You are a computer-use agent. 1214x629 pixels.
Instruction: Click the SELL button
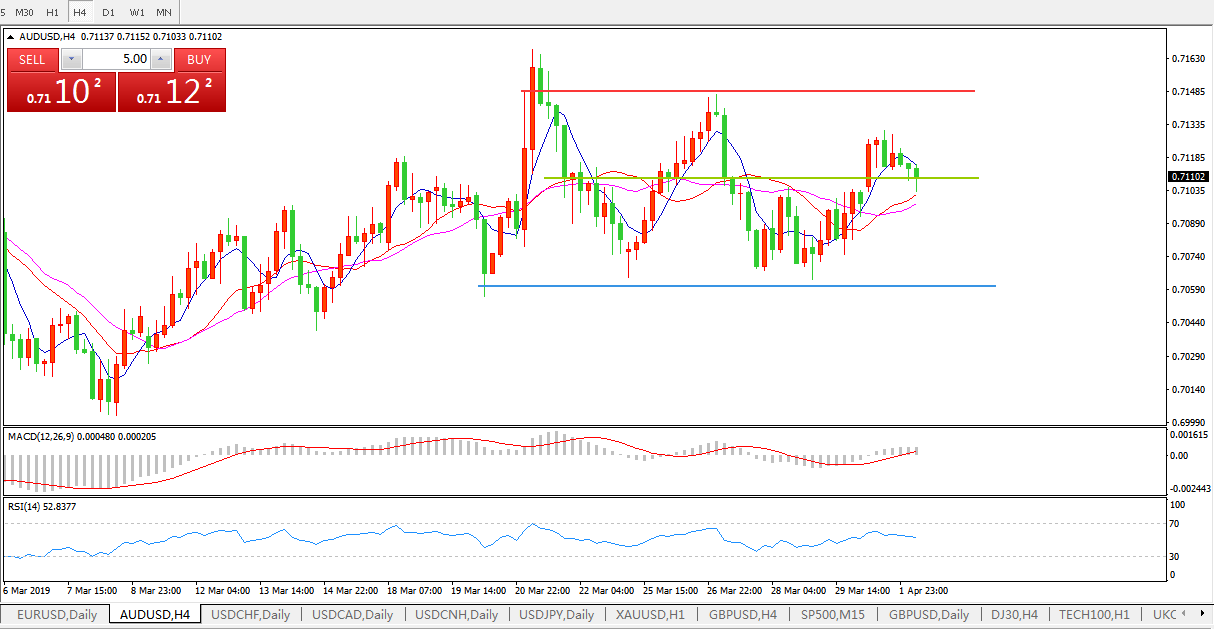32,60
